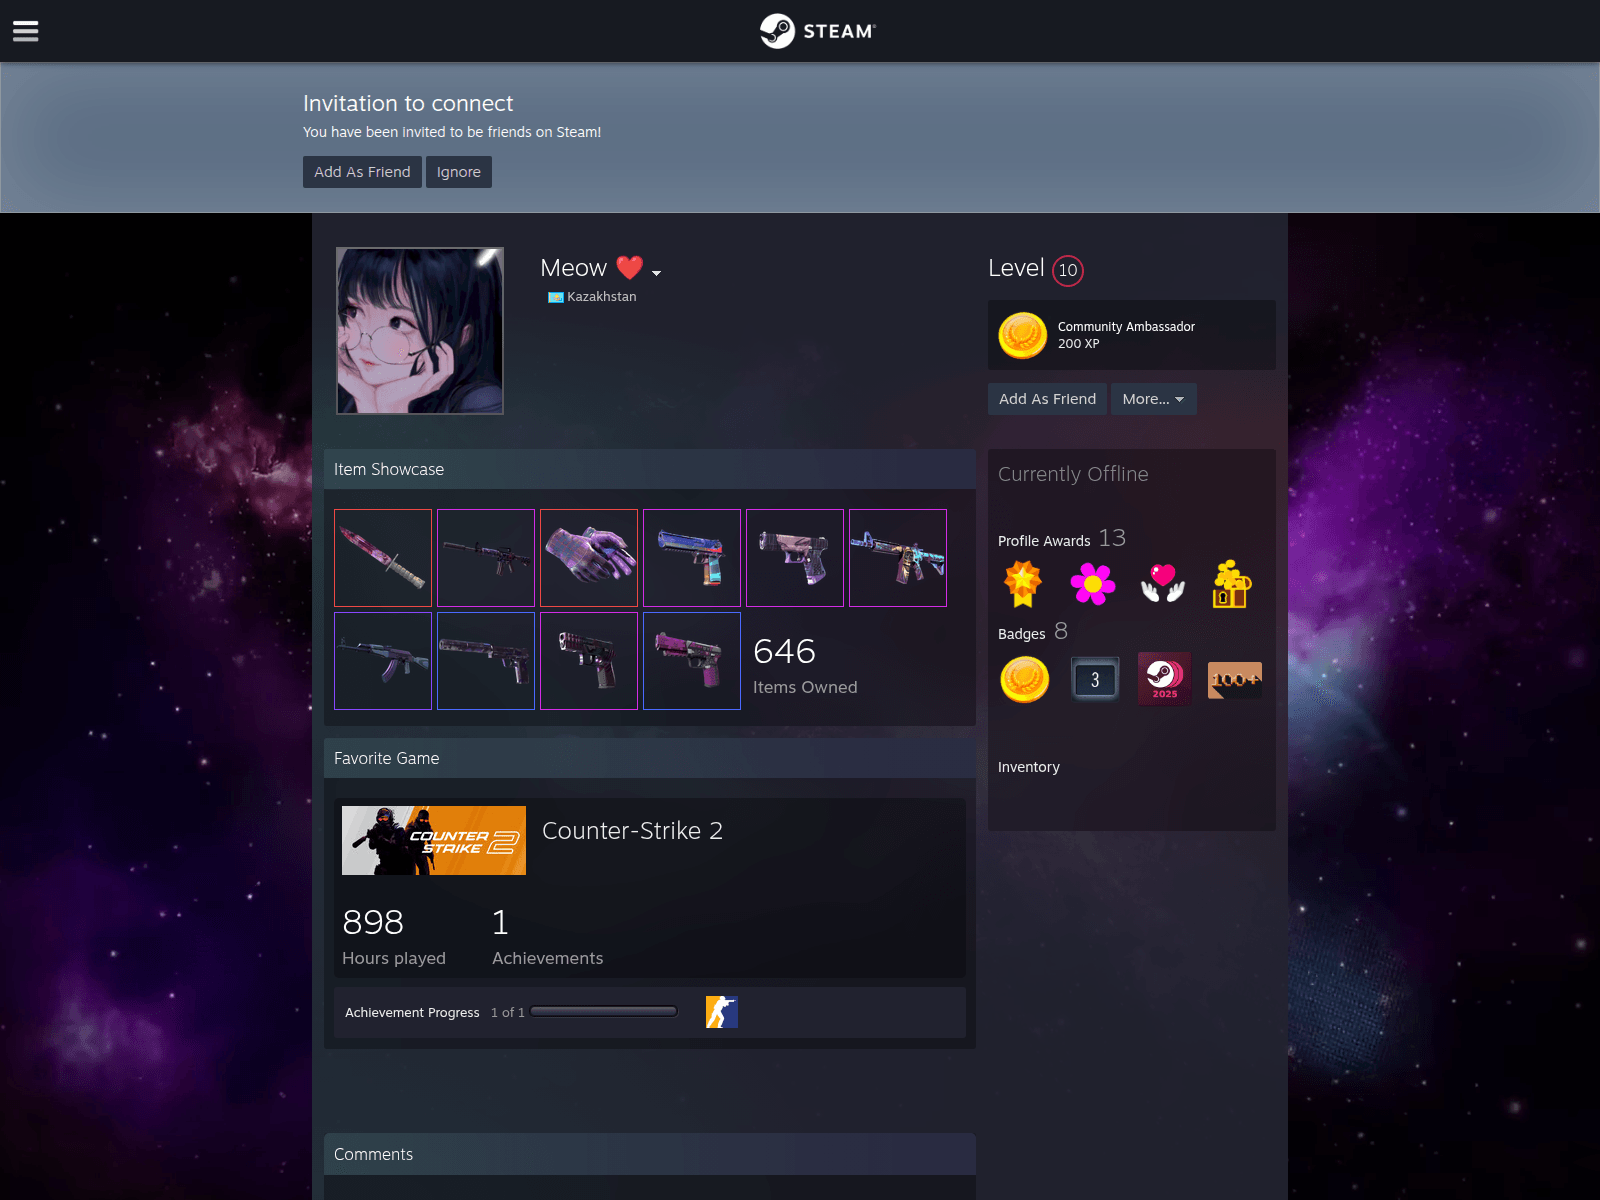Click the number 3 badge icon
This screenshot has width=1600, height=1200.
[1095, 680]
